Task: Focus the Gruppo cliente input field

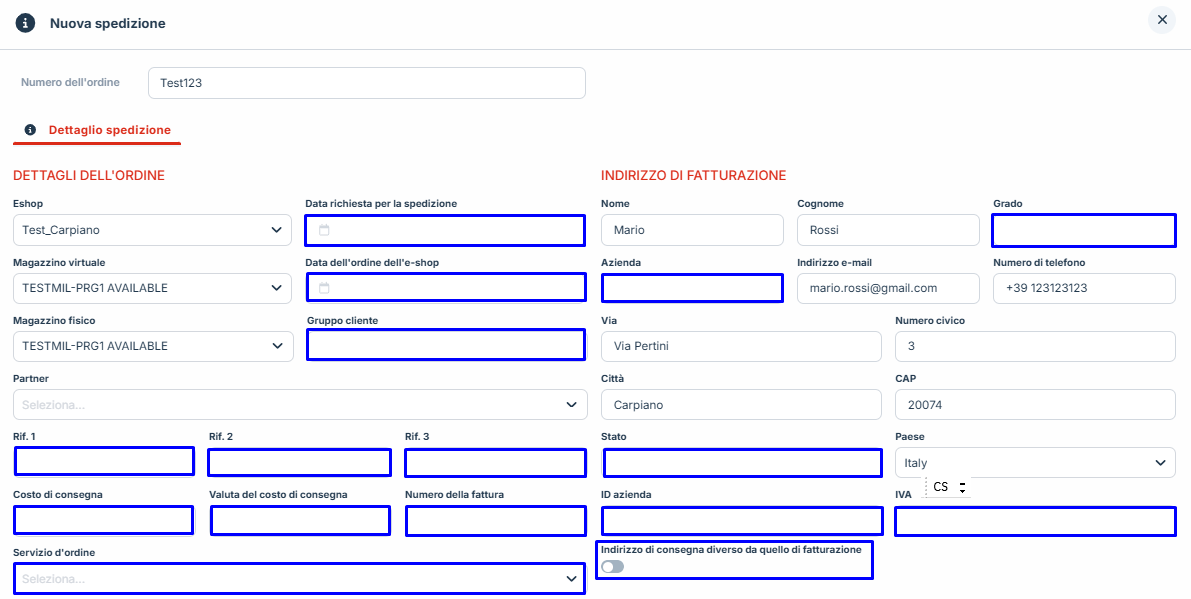Action: (x=445, y=345)
